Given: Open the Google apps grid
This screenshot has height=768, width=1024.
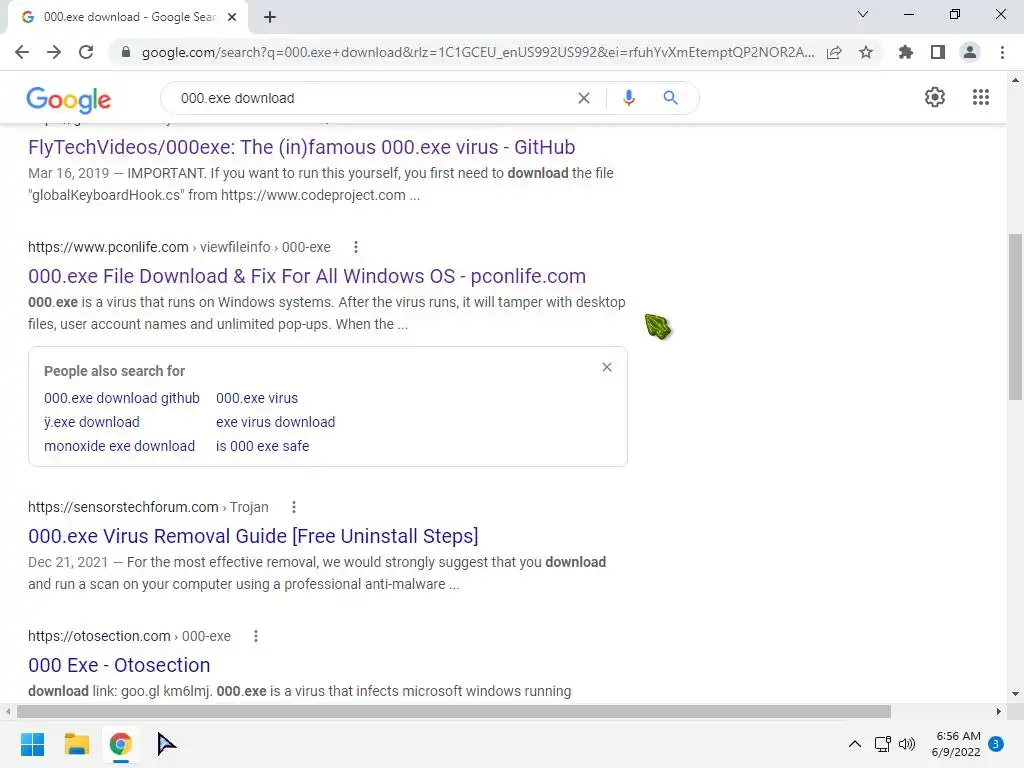Looking at the screenshot, I should pos(981,97).
